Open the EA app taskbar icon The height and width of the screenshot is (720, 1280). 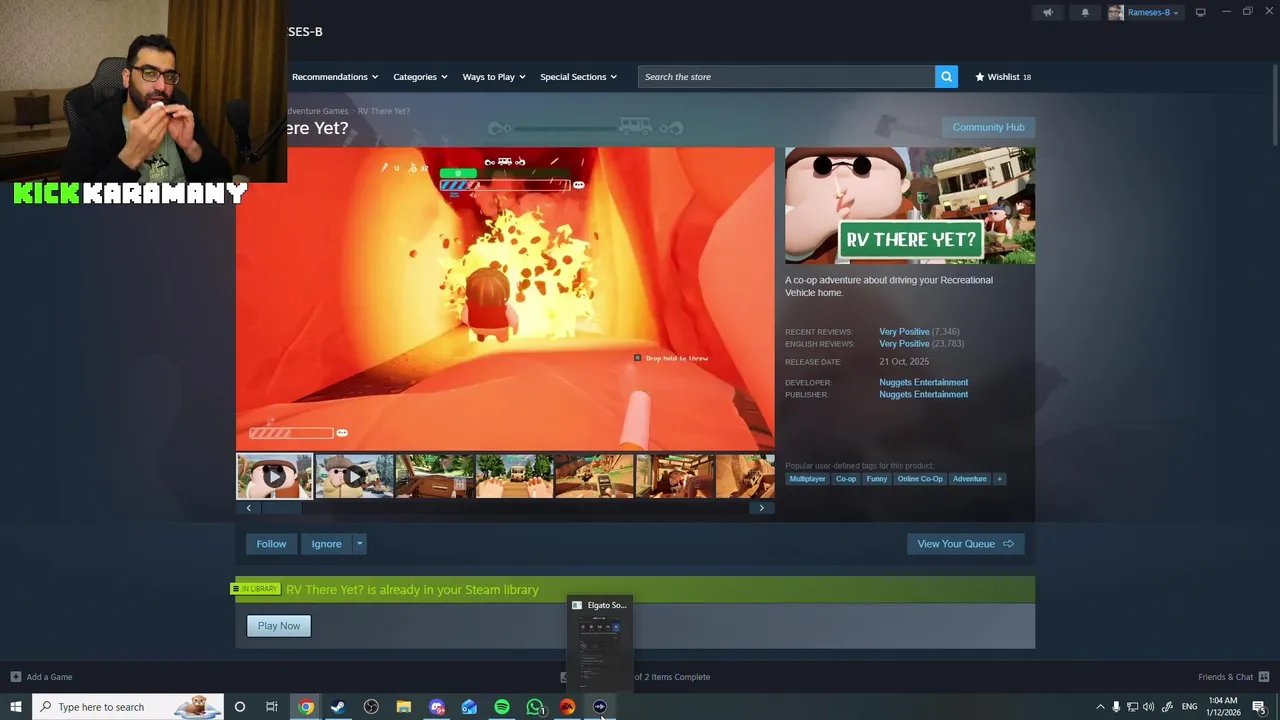pyautogui.click(x=567, y=707)
